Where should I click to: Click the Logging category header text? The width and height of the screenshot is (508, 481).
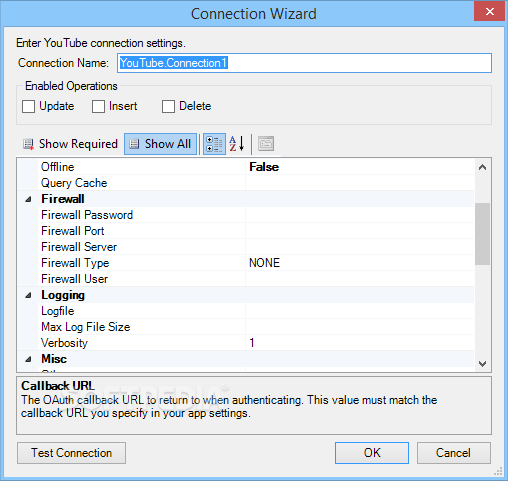[63, 295]
